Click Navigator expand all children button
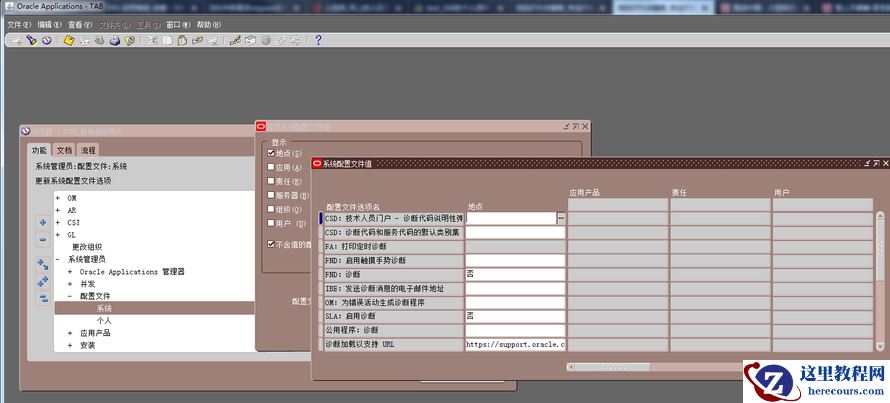 (43, 265)
